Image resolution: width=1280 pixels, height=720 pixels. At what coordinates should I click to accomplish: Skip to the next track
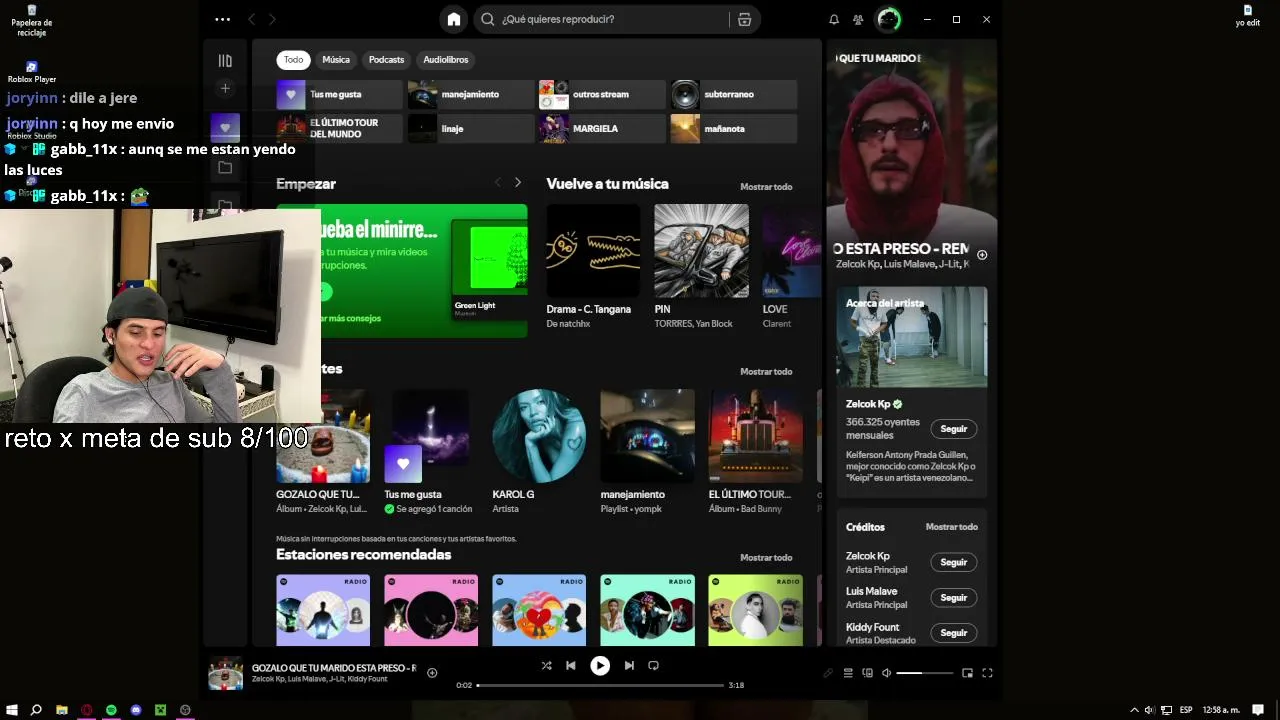pos(629,665)
